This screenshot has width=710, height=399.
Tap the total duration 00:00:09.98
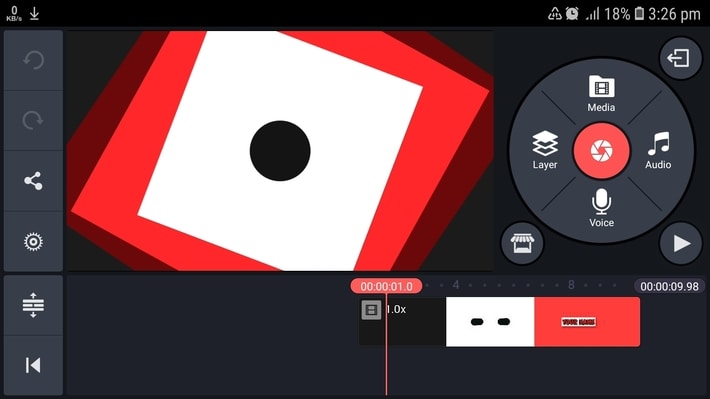[669, 286]
